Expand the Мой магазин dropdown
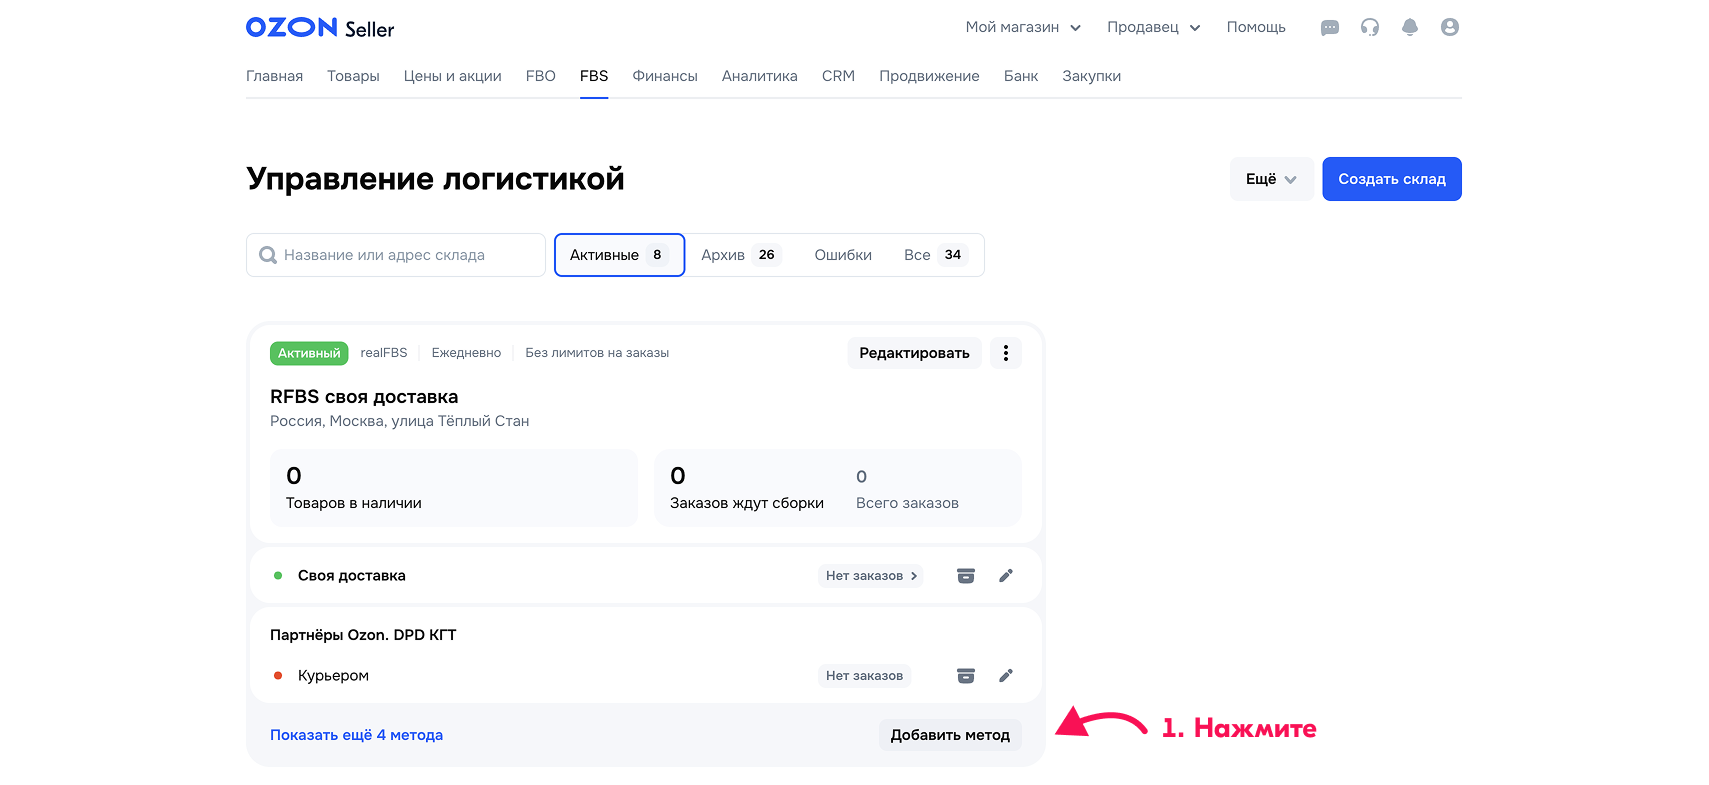 (x=1023, y=28)
